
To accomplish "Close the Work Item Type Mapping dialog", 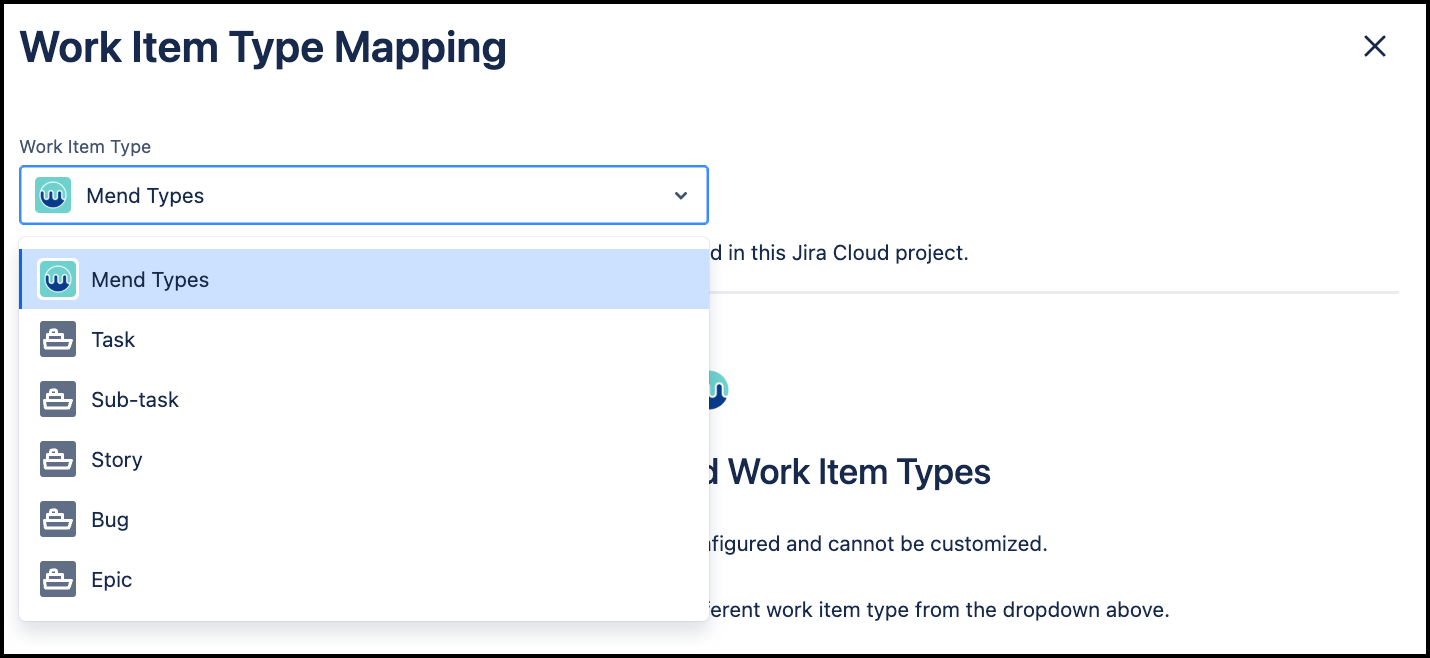I will 1375,46.
